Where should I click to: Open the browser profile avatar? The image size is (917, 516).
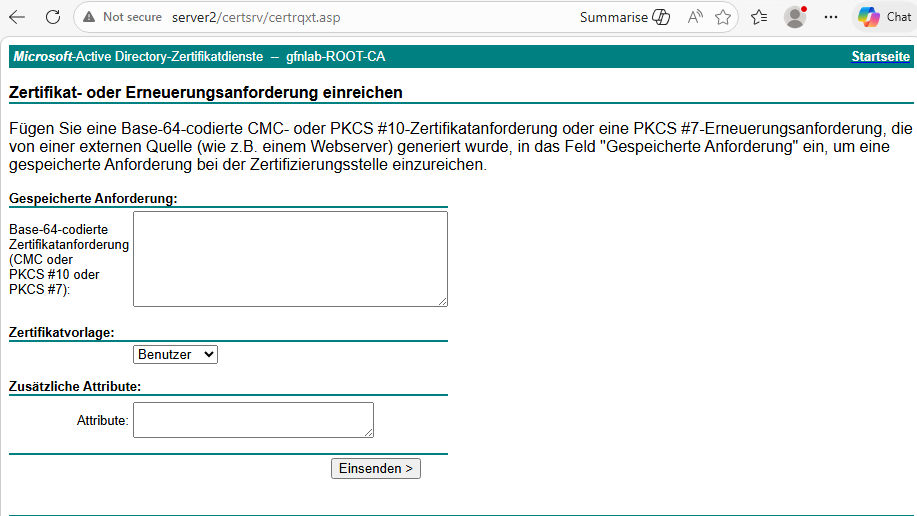pyautogui.click(x=795, y=17)
